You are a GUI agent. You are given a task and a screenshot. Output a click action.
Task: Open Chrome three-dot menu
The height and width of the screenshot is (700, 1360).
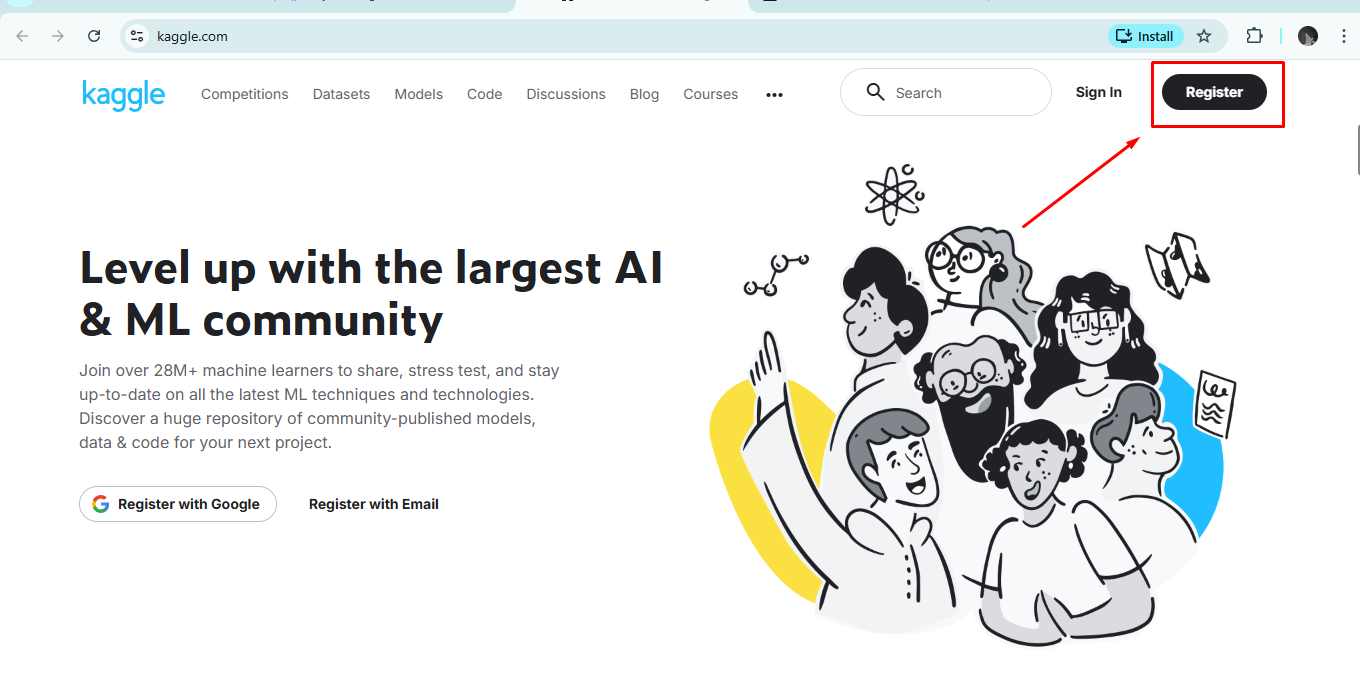point(1340,36)
